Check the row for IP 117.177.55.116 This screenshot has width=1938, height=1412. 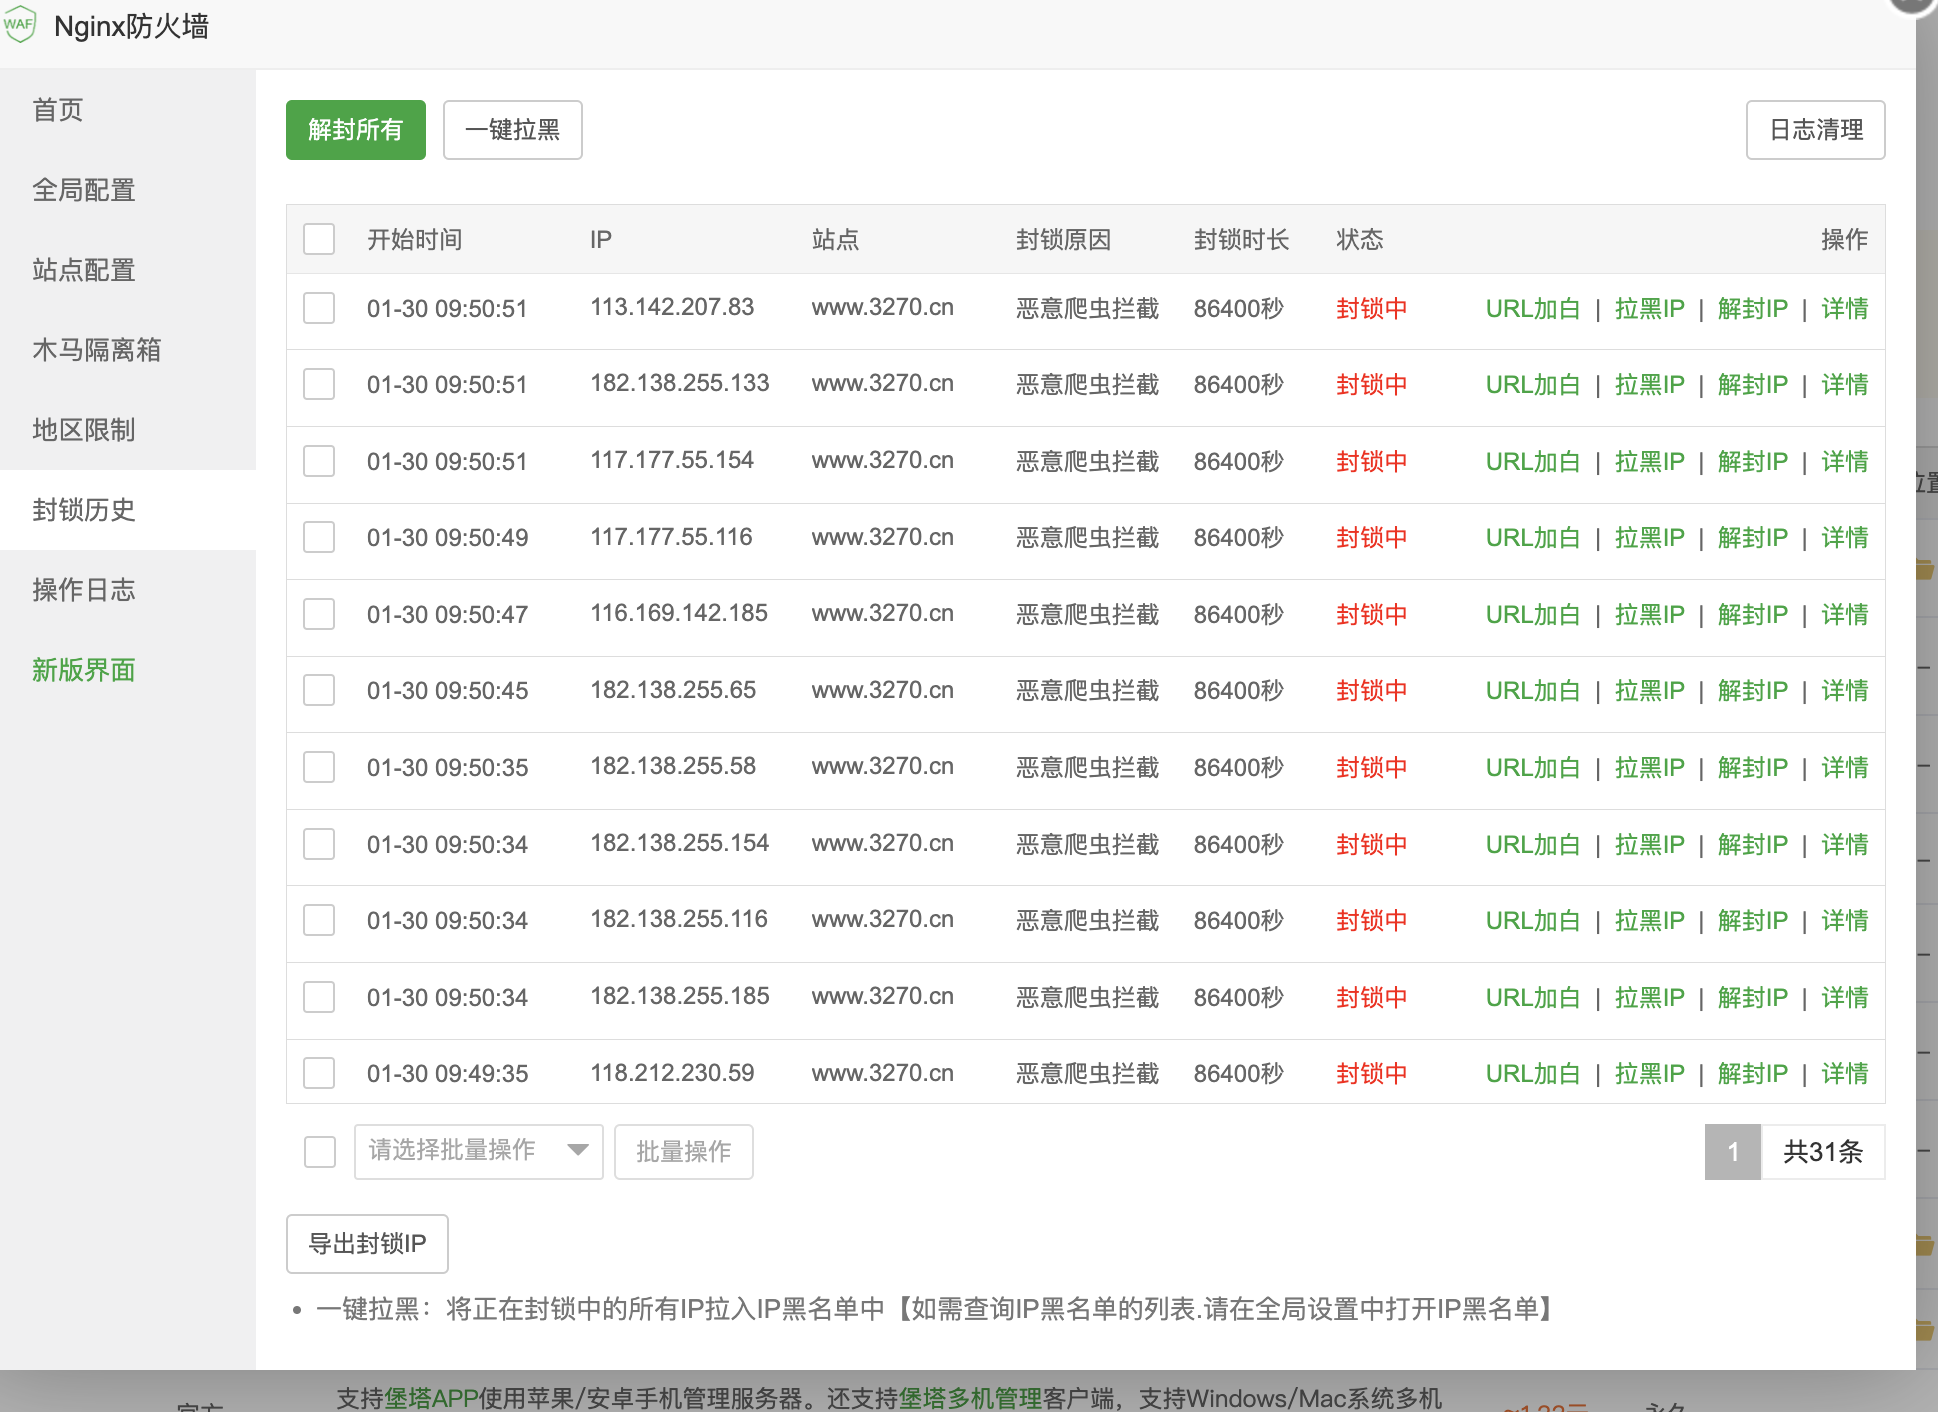(319, 537)
